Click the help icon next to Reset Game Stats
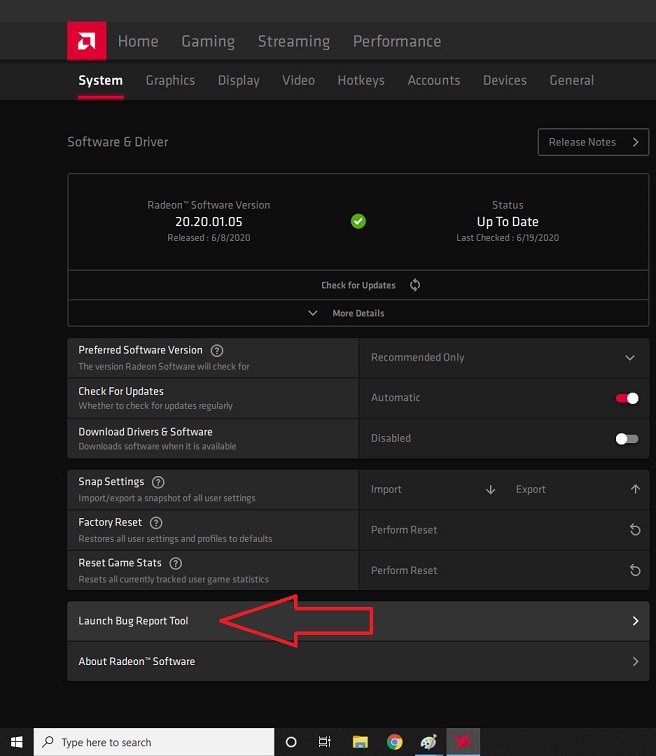 175,563
